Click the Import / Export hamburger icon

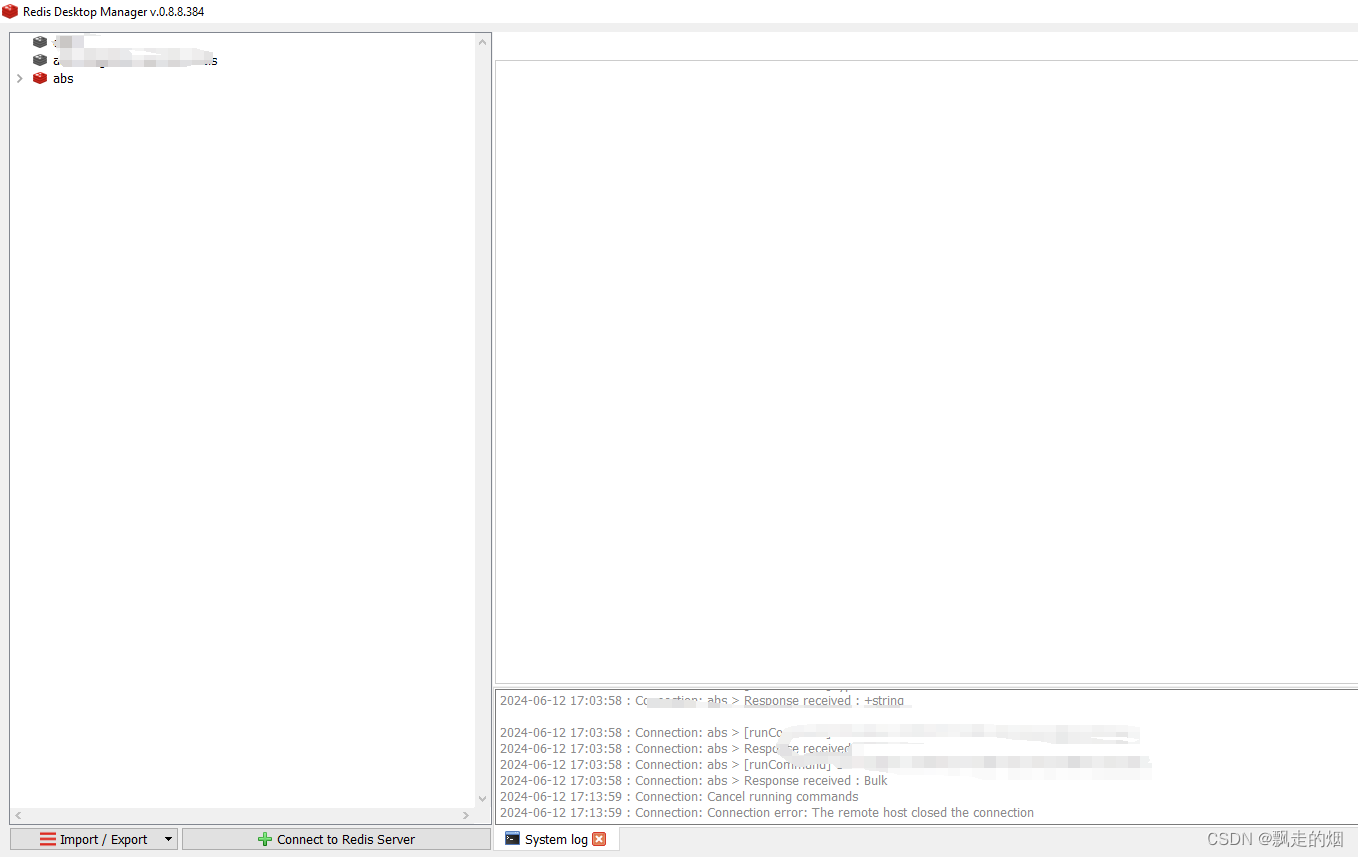pyautogui.click(x=48, y=839)
